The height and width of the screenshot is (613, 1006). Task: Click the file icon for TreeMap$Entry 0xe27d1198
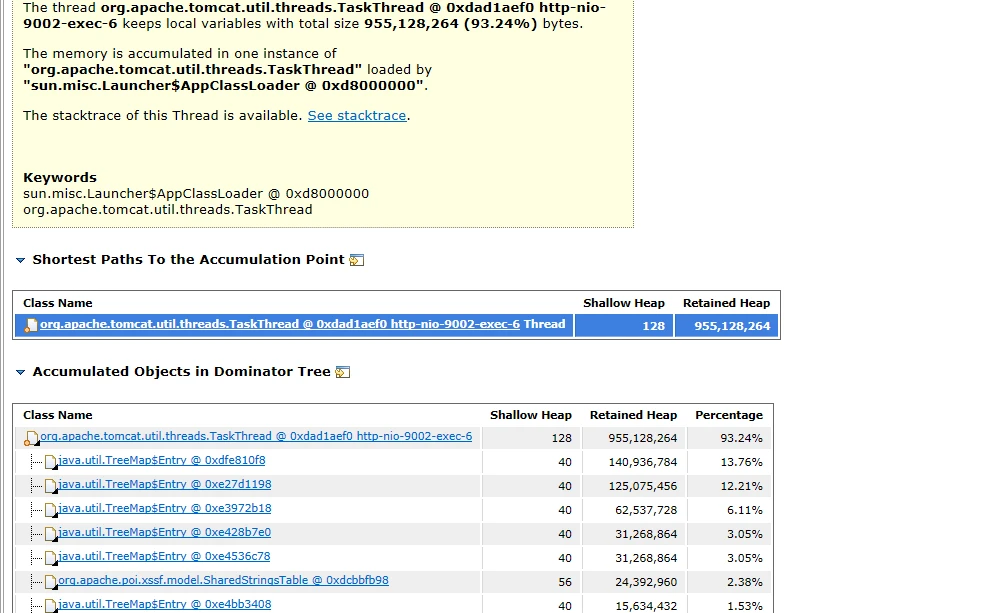click(50, 486)
